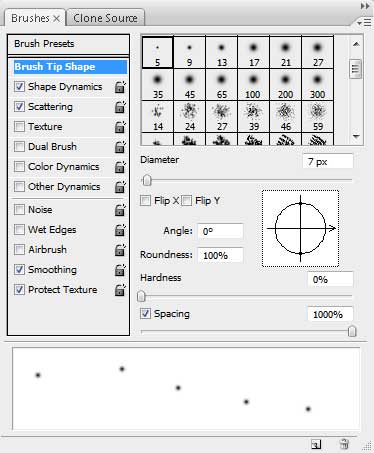The height and width of the screenshot is (453, 374).
Task: Enable the Airbrush checkbox
Action: pos(19,250)
